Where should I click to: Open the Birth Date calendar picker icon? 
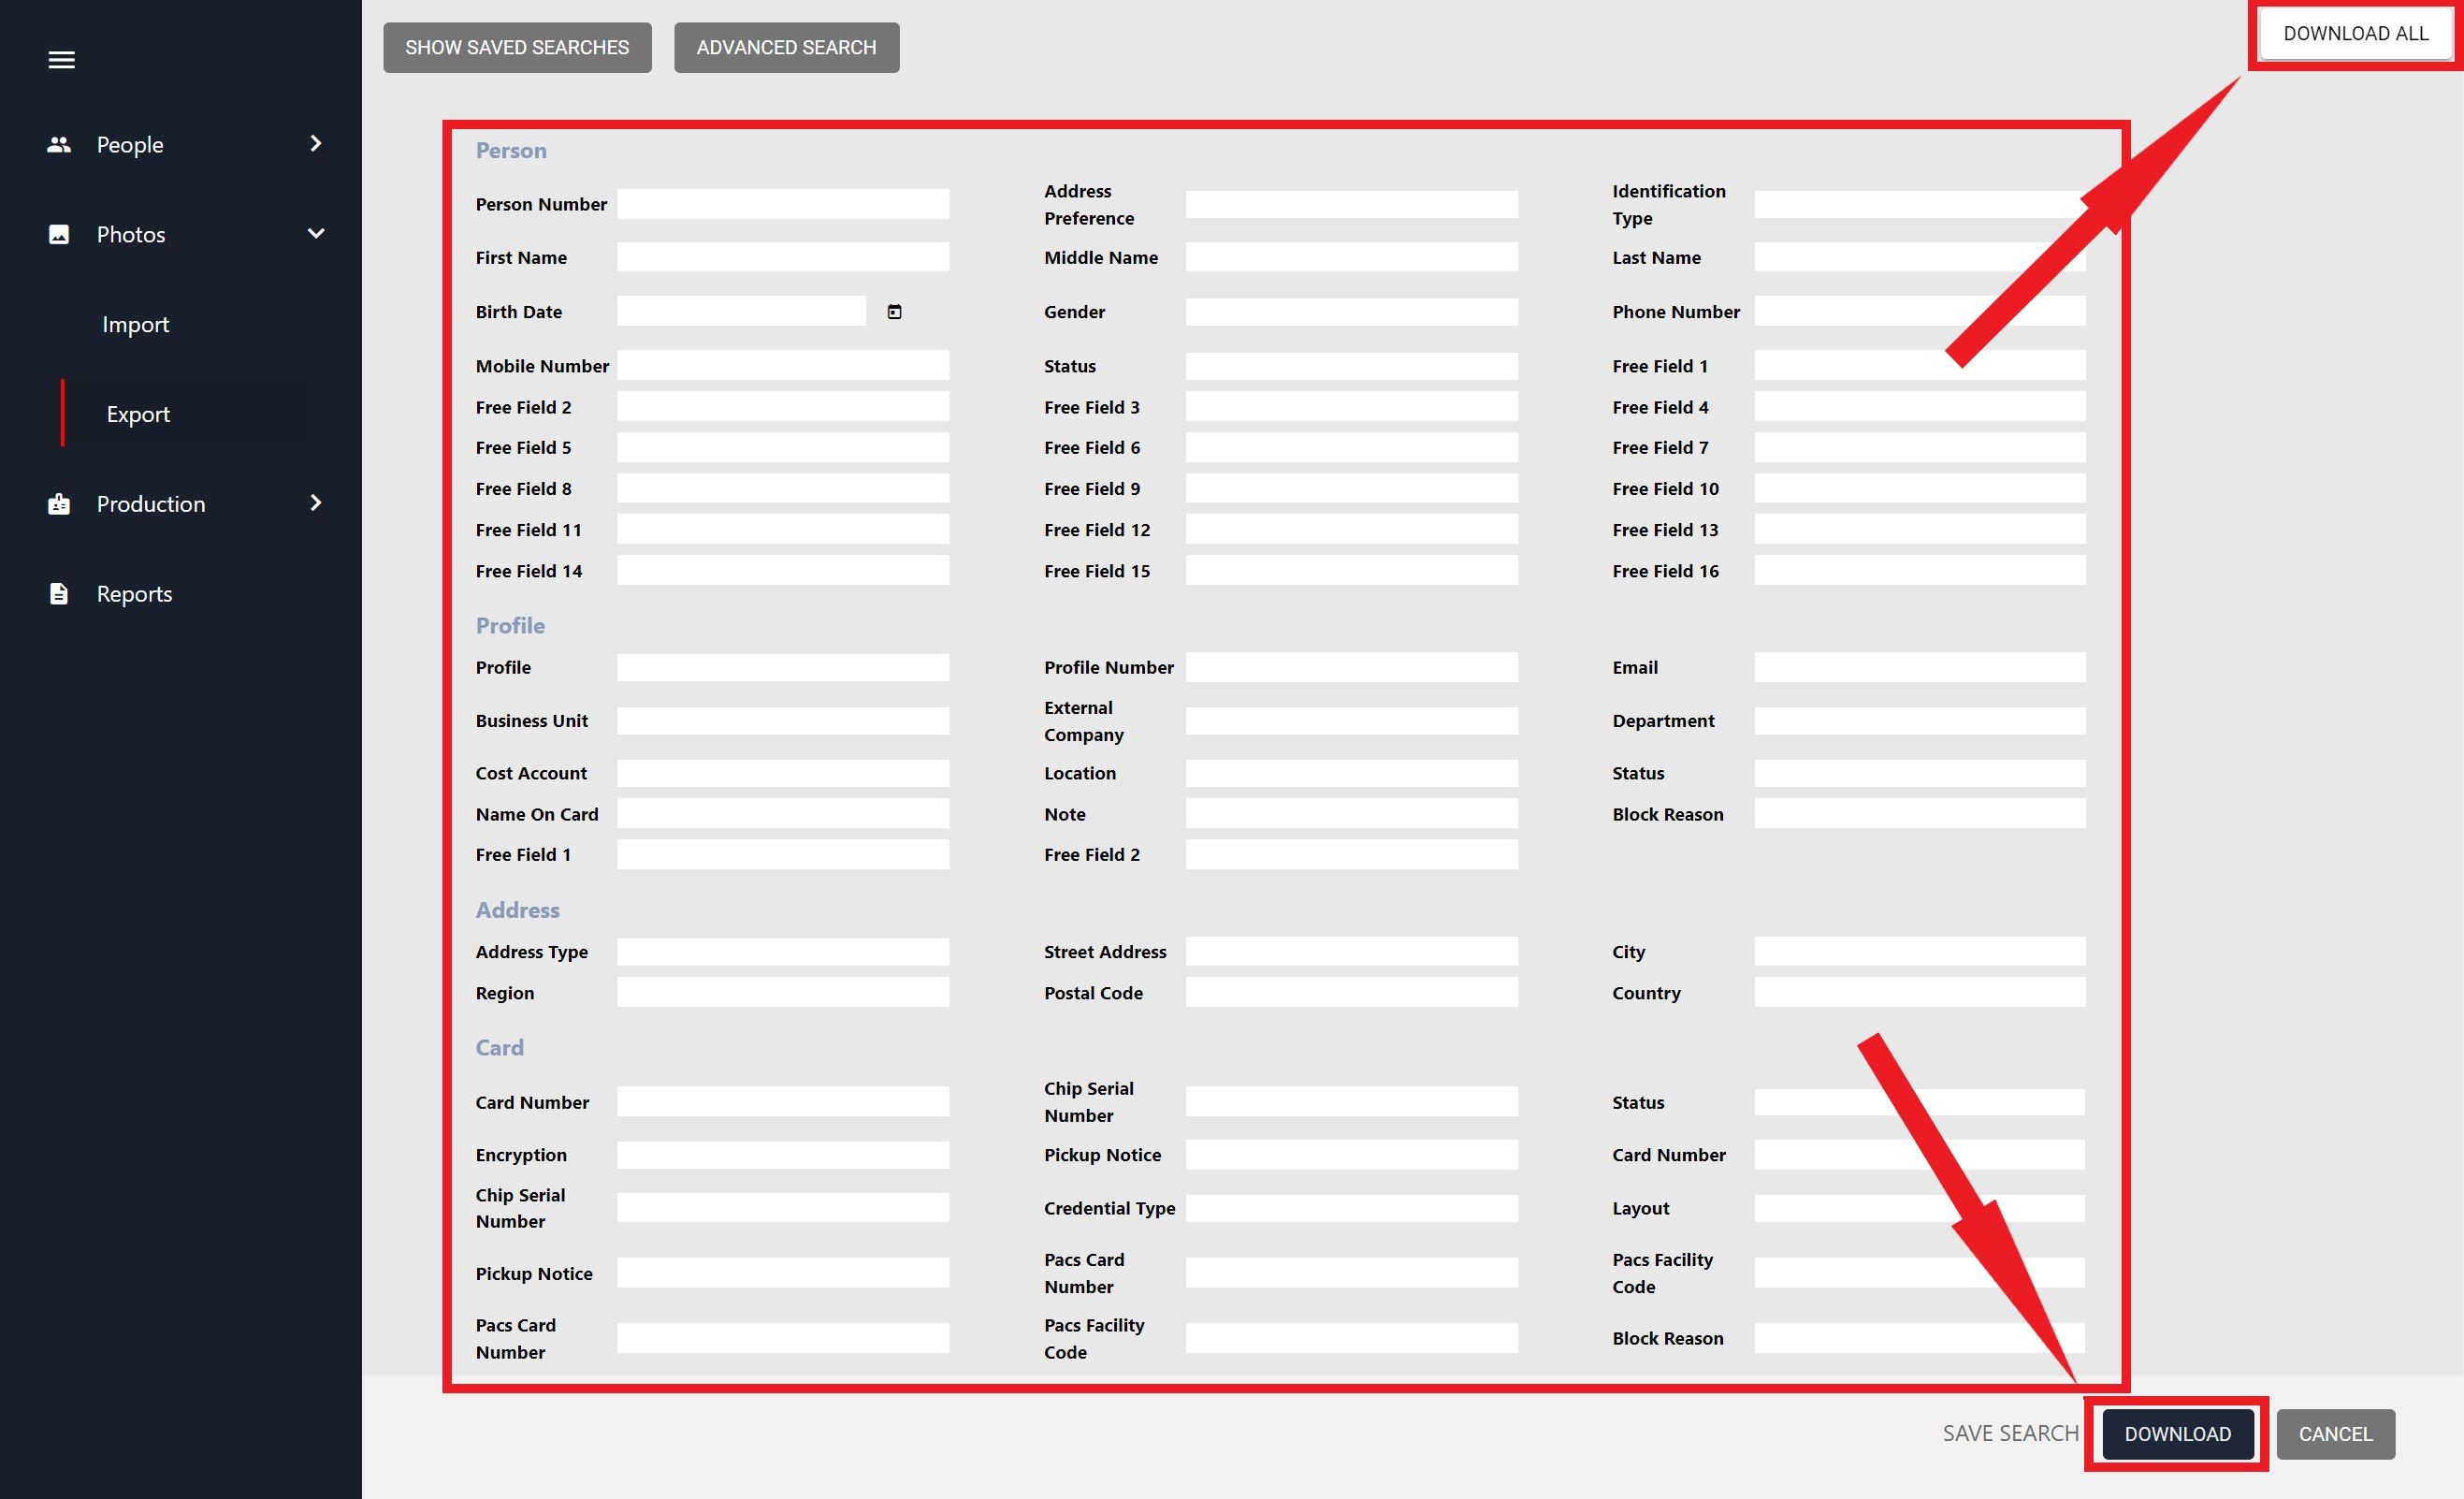coord(894,312)
